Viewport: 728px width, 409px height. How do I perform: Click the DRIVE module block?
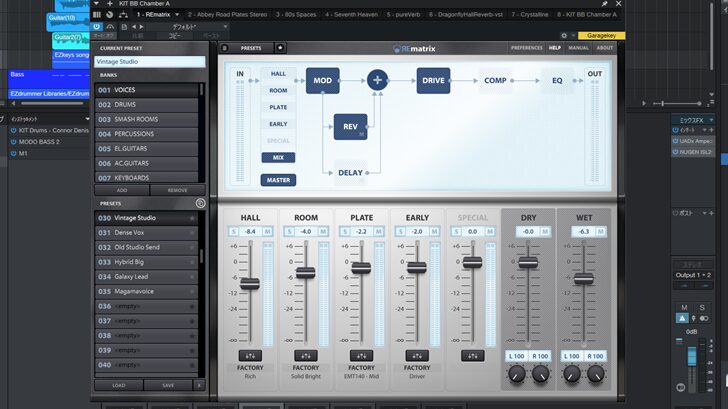click(433, 80)
